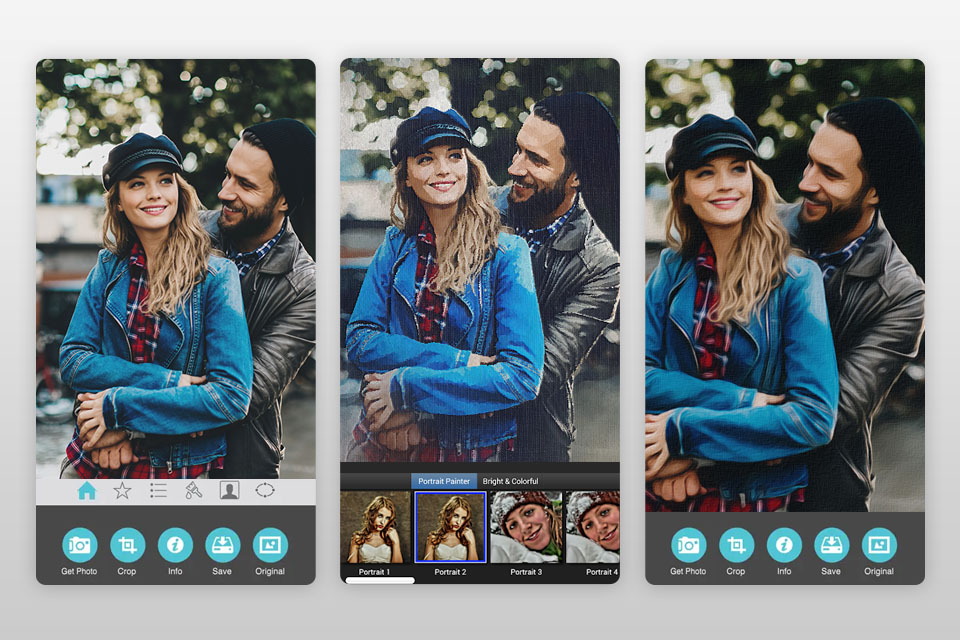Click the white horizontal scrollbar under presets
The width and height of the screenshot is (960, 640).
pyautogui.click(x=380, y=579)
